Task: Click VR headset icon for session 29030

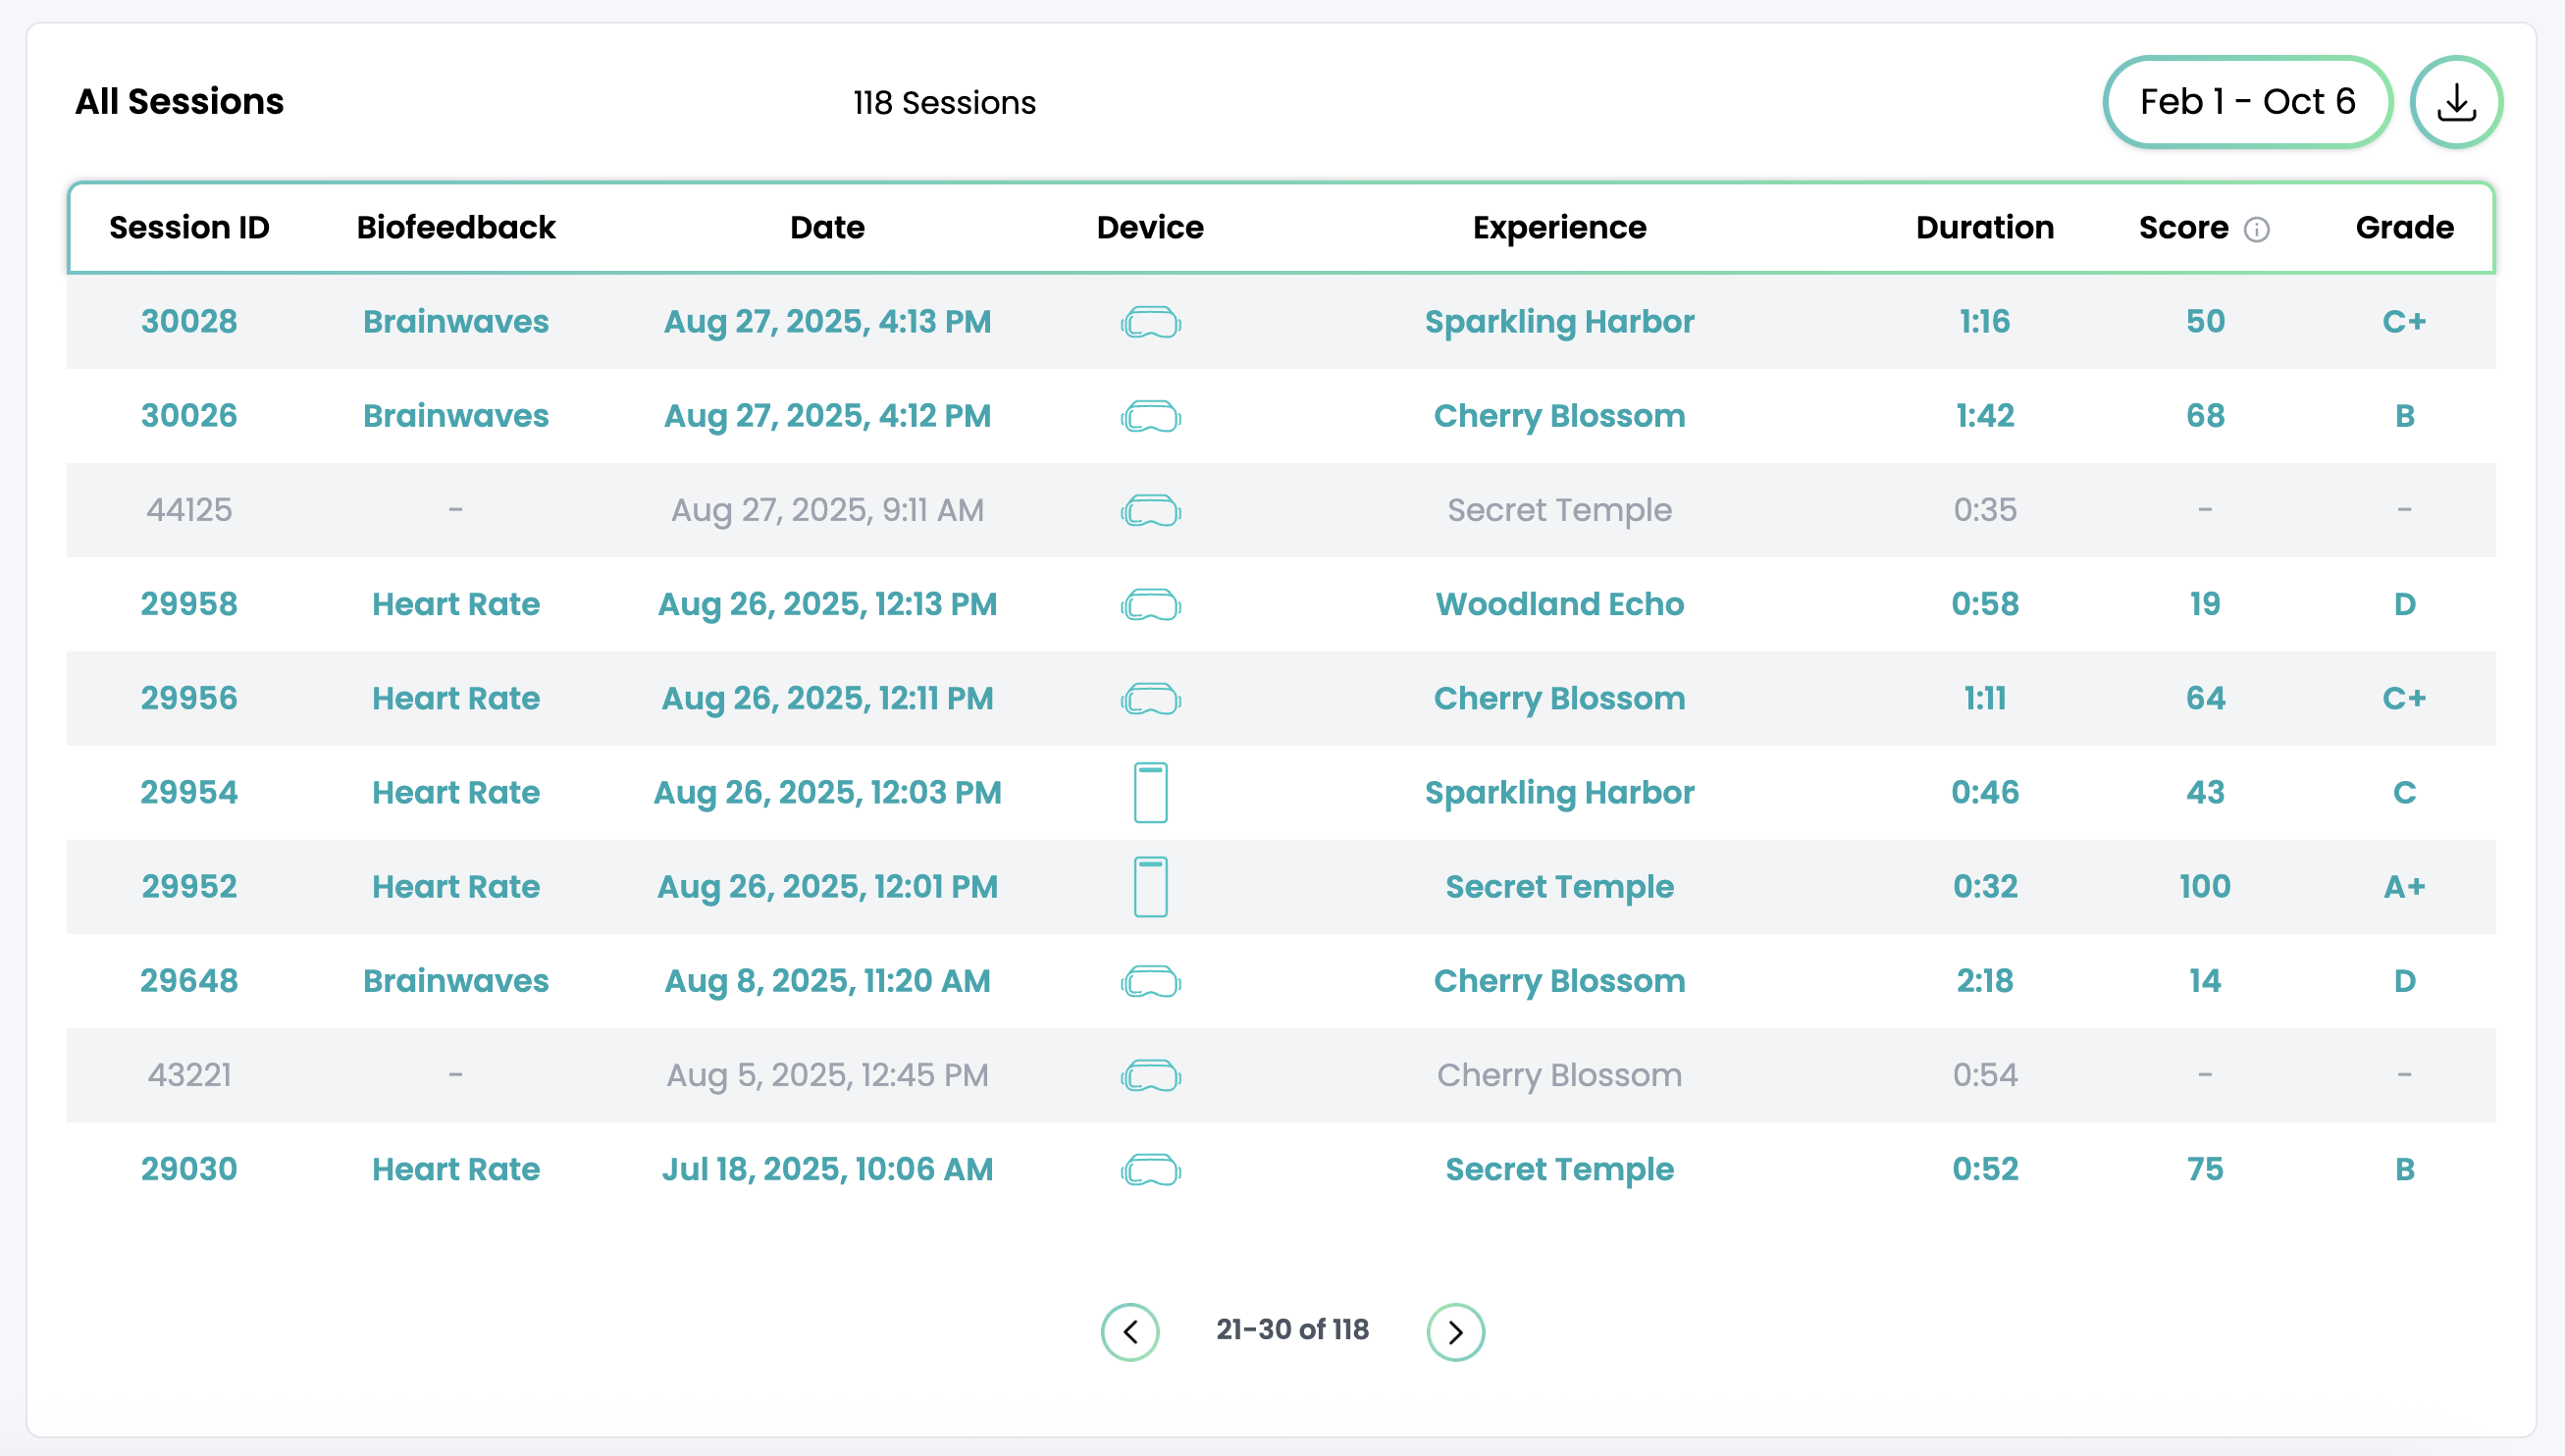Action: (1150, 1169)
